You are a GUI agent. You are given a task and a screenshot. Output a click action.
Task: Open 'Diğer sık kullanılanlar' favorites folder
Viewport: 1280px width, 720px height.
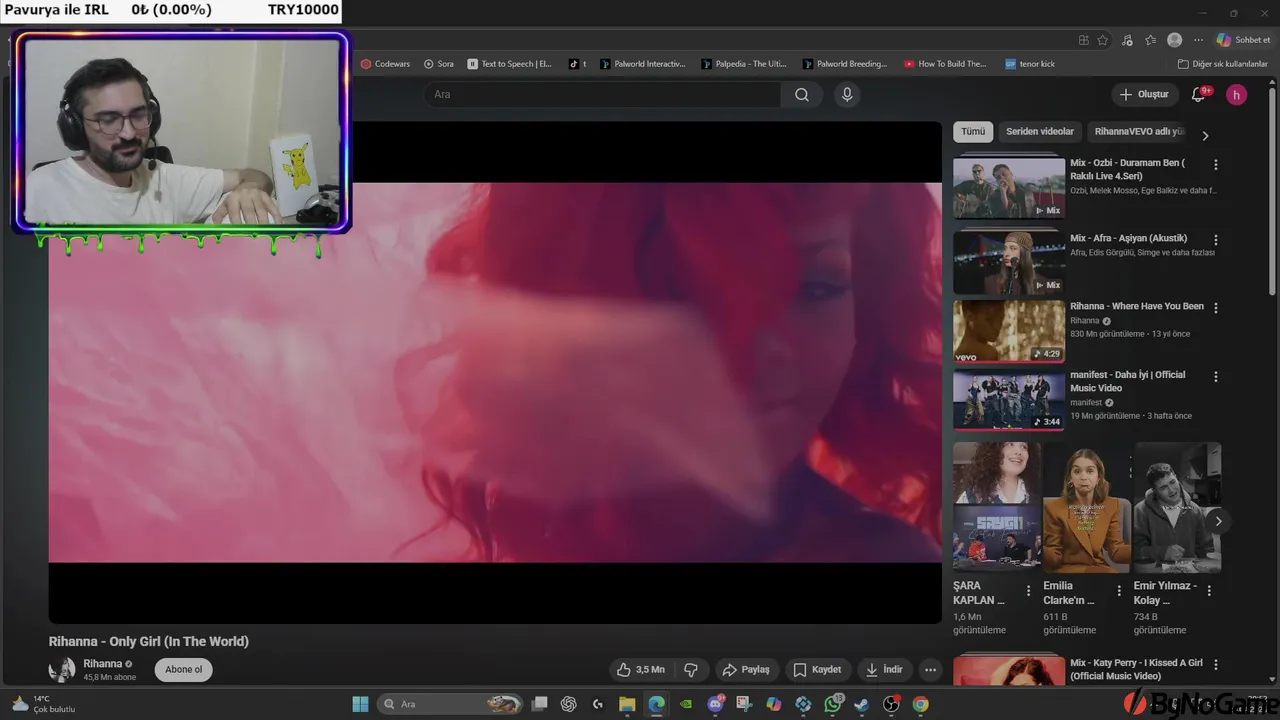pyautogui.click(x=1222, y=64)
